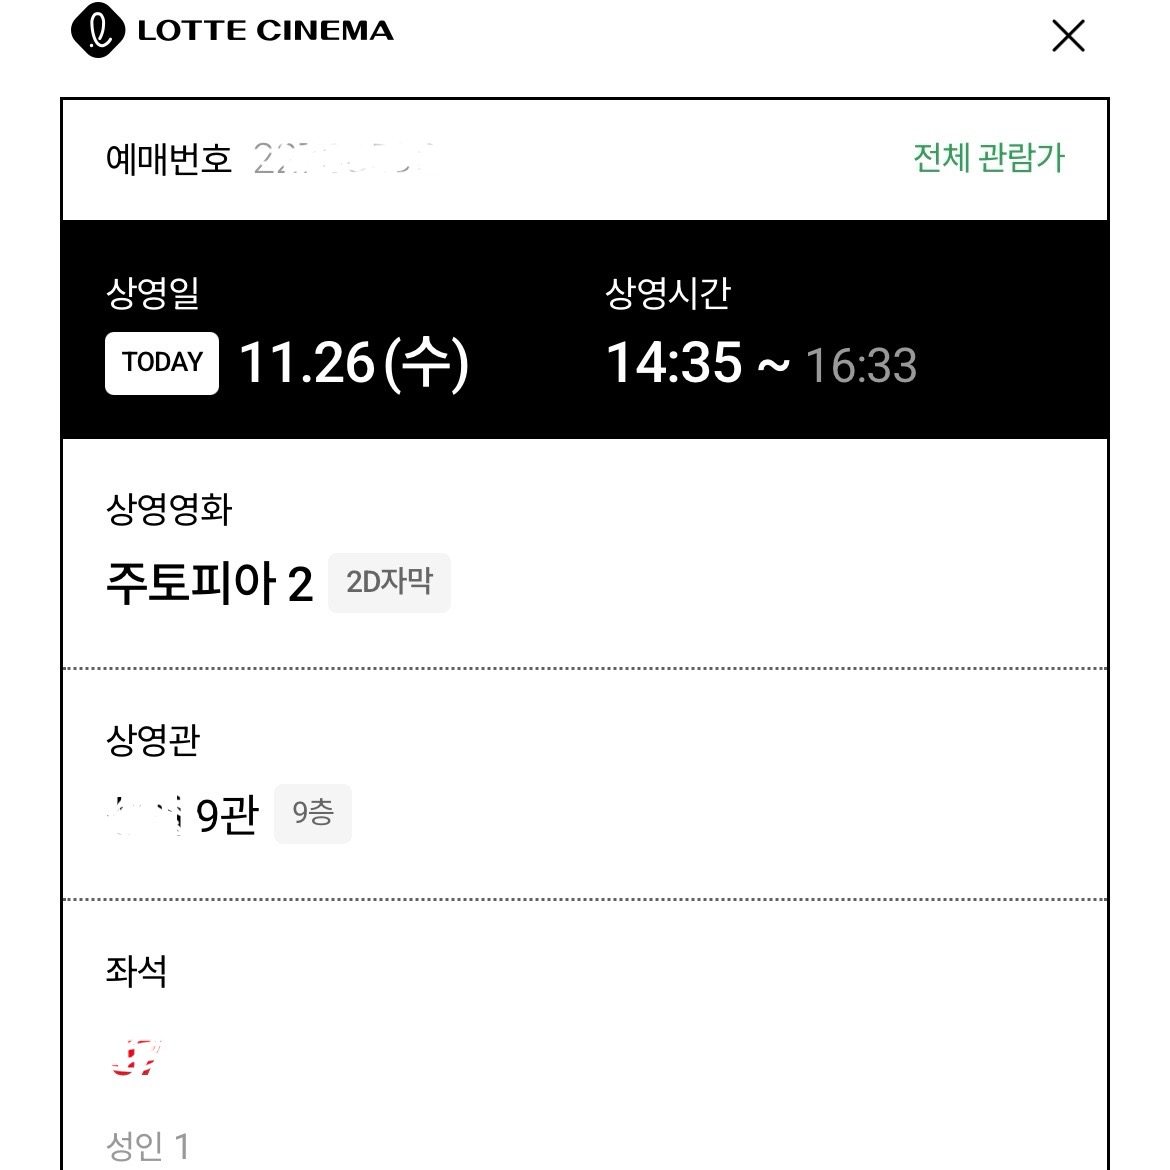Click the 상영시간 heading
Screen dimensions: 1170x1170
[x=668, y=293]
